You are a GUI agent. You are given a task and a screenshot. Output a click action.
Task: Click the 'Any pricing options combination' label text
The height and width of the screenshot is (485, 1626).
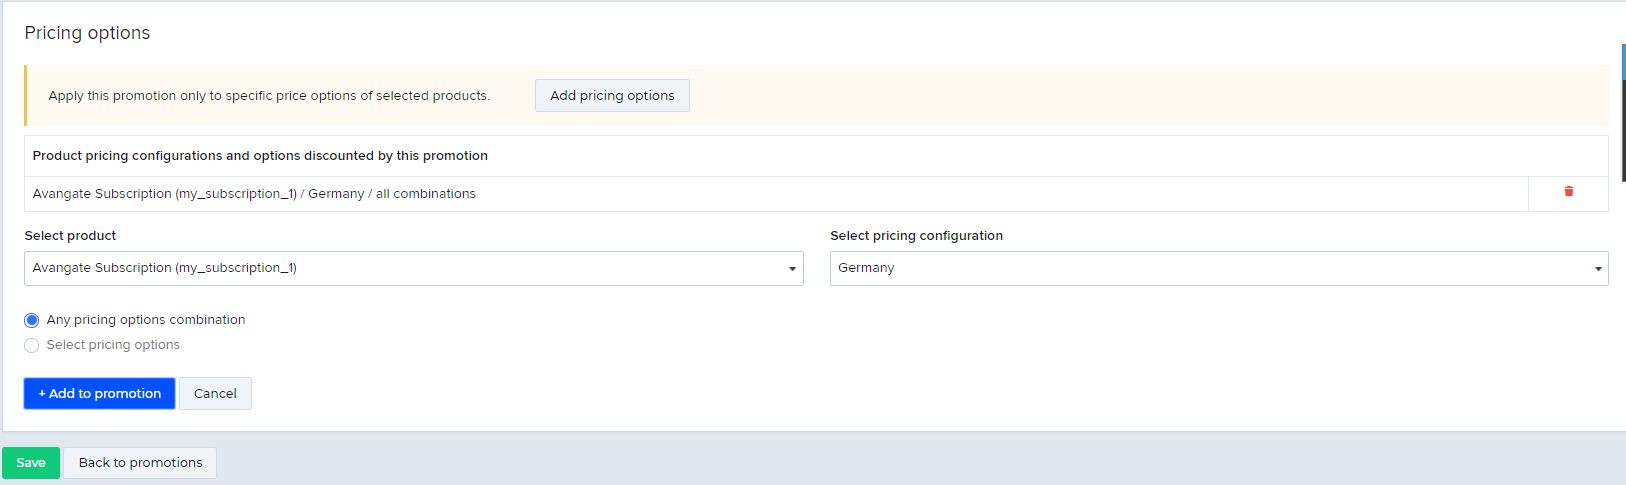(146, 320)
